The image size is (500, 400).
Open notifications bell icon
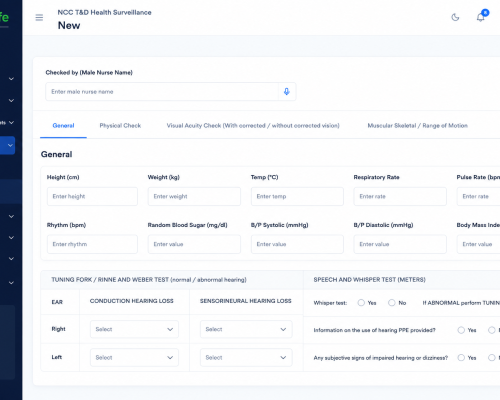point(480,17)
